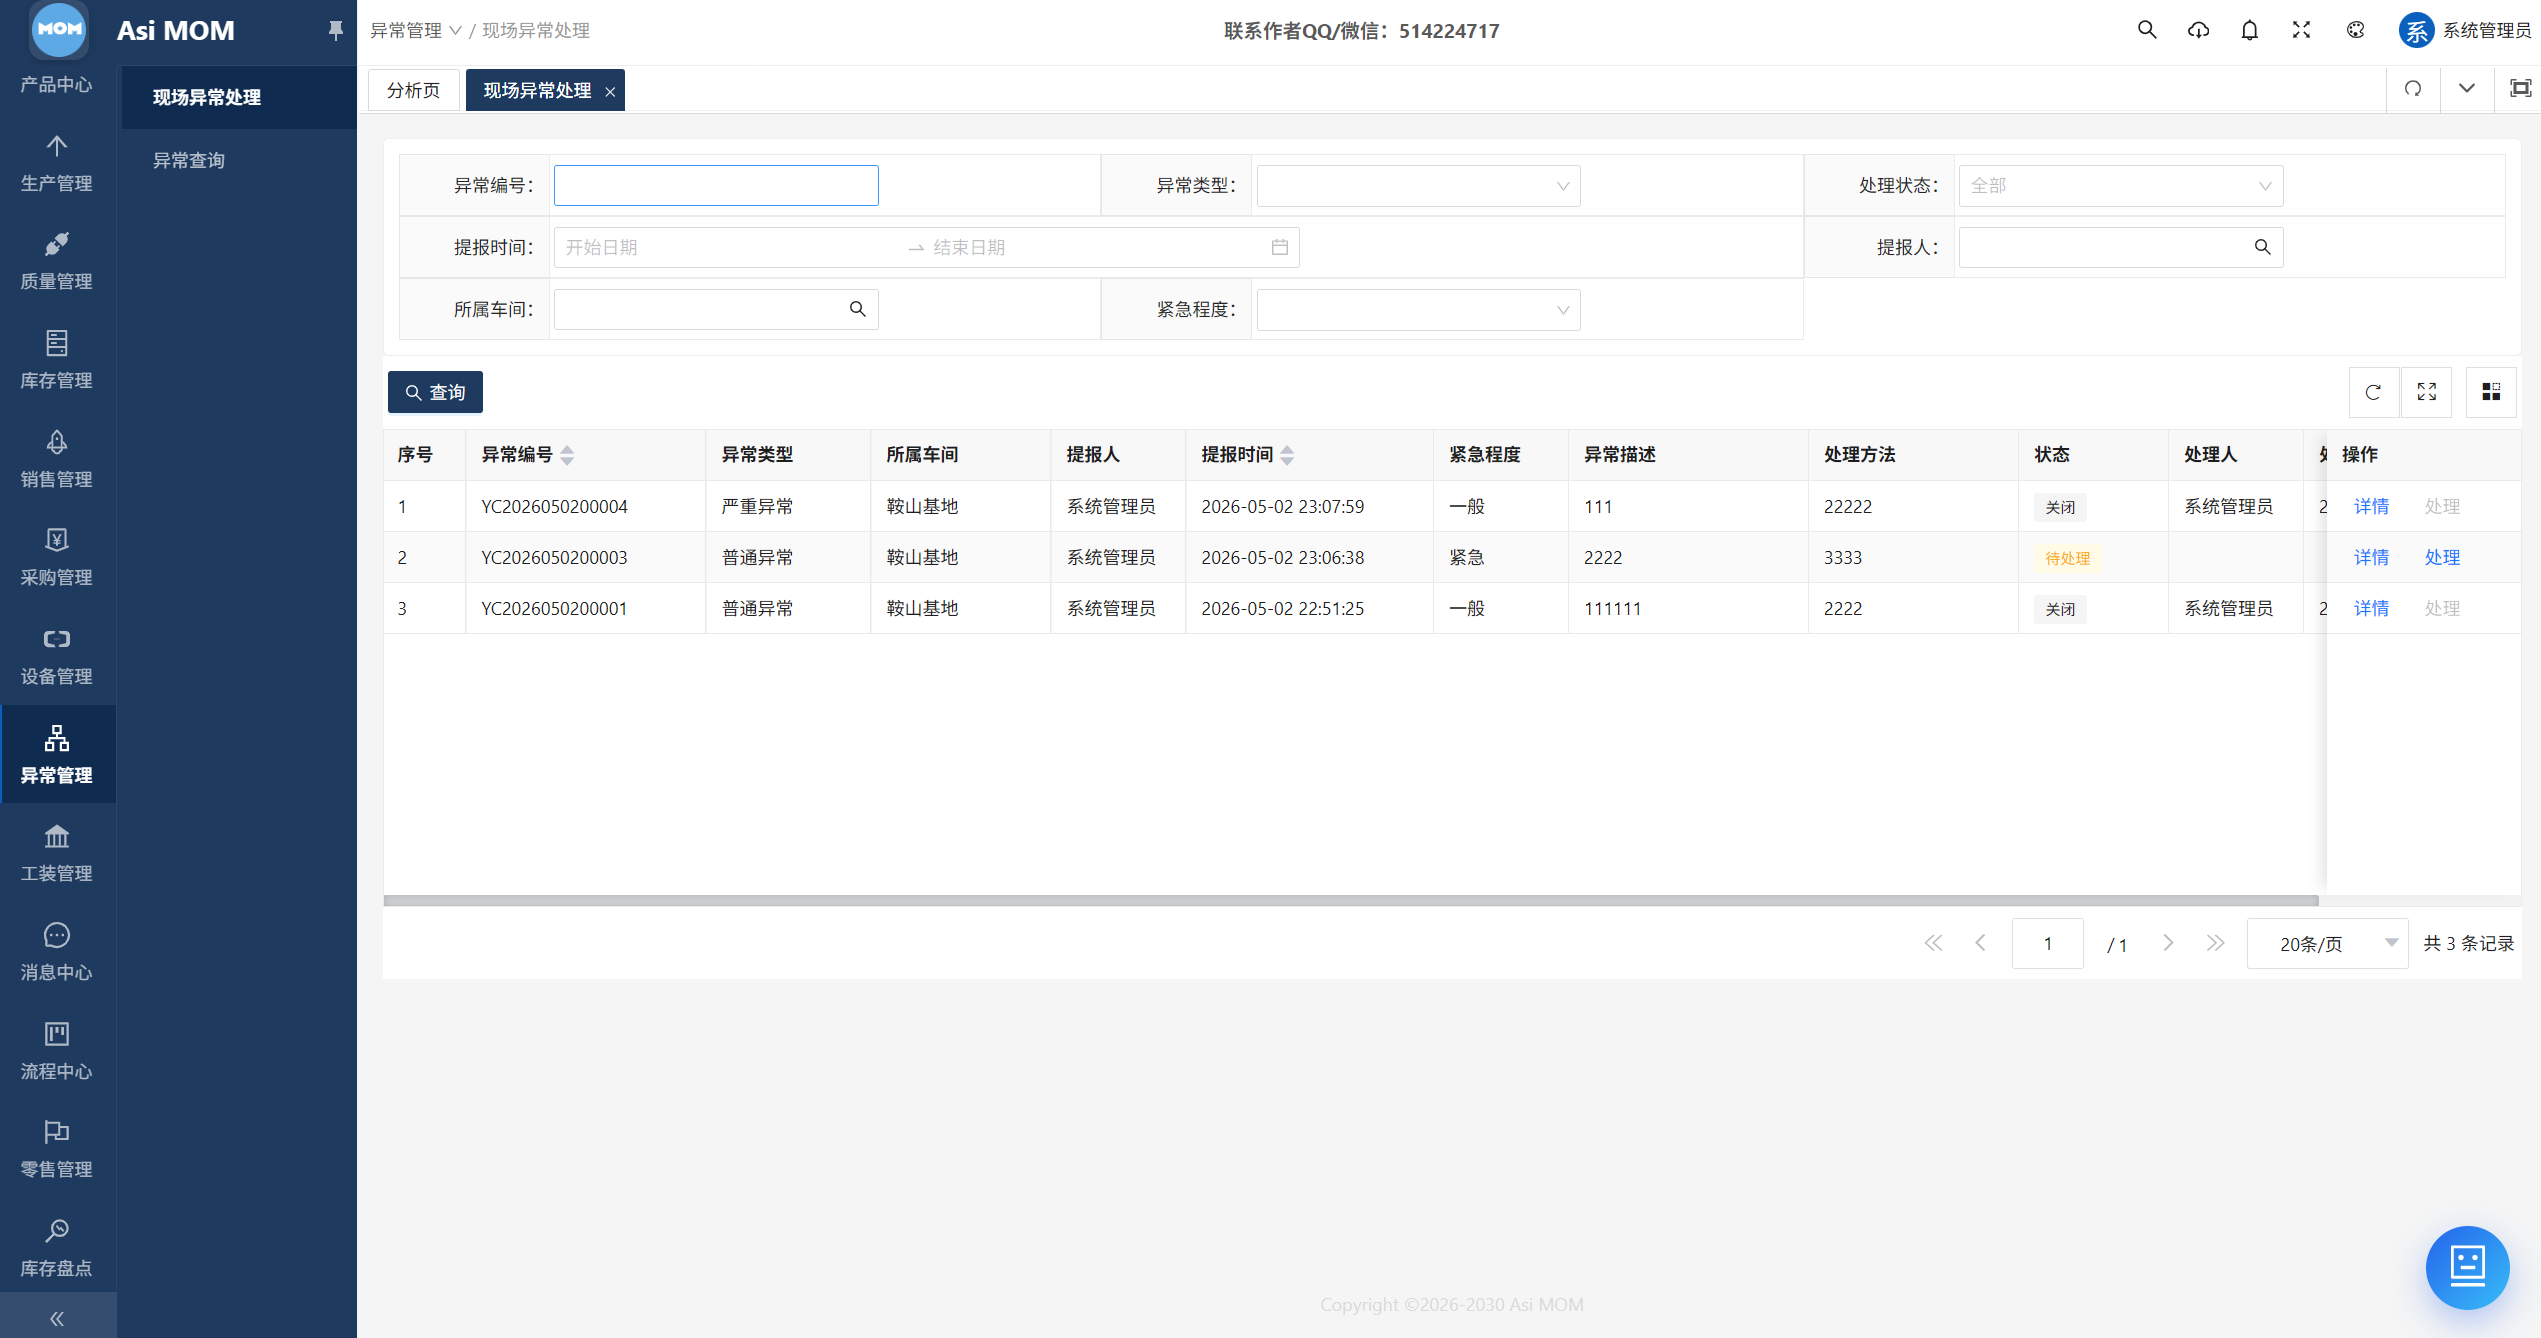Click the page number input box
Viewport: 2541px width, 1338px height.
click(2047, 943)
